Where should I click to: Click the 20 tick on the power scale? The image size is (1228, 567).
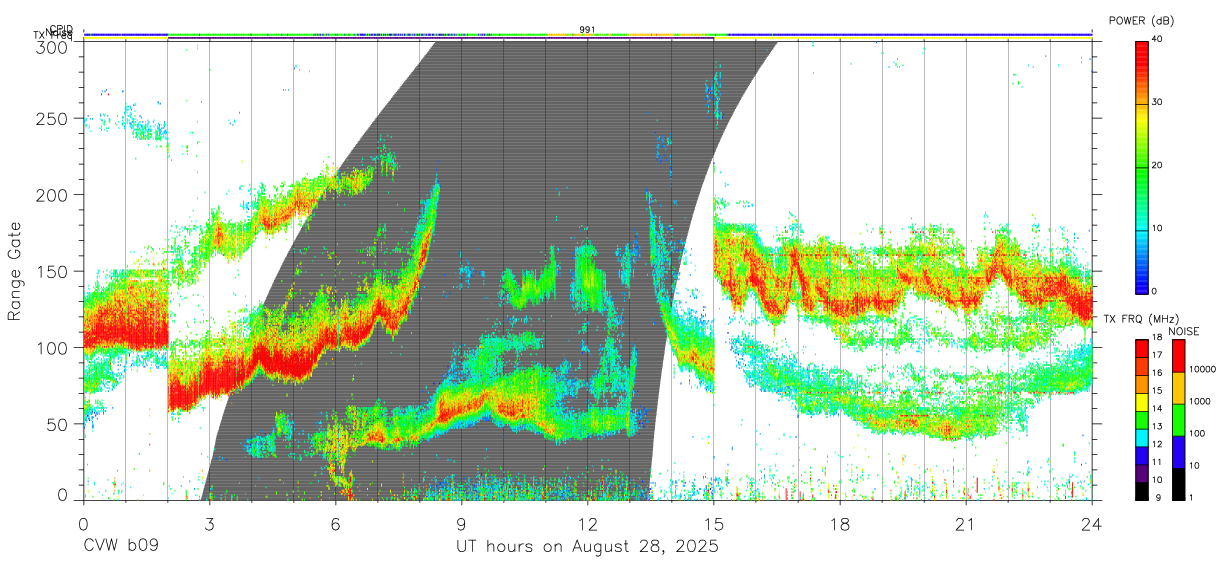pos(1157,166)
